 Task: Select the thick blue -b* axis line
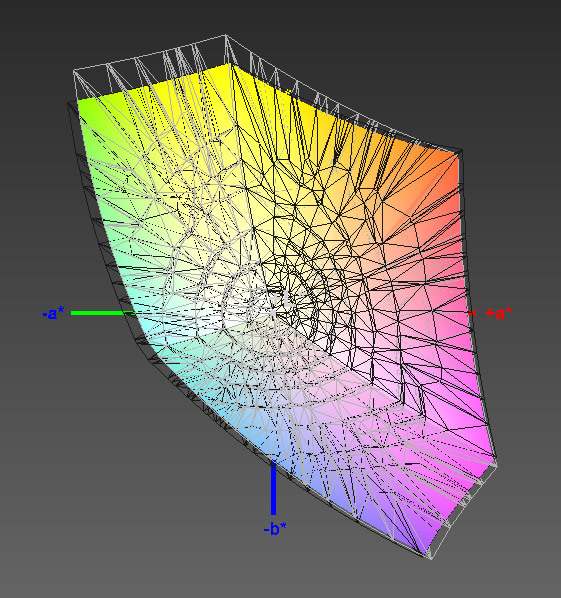pyautogui.click(x=273, y=488)
